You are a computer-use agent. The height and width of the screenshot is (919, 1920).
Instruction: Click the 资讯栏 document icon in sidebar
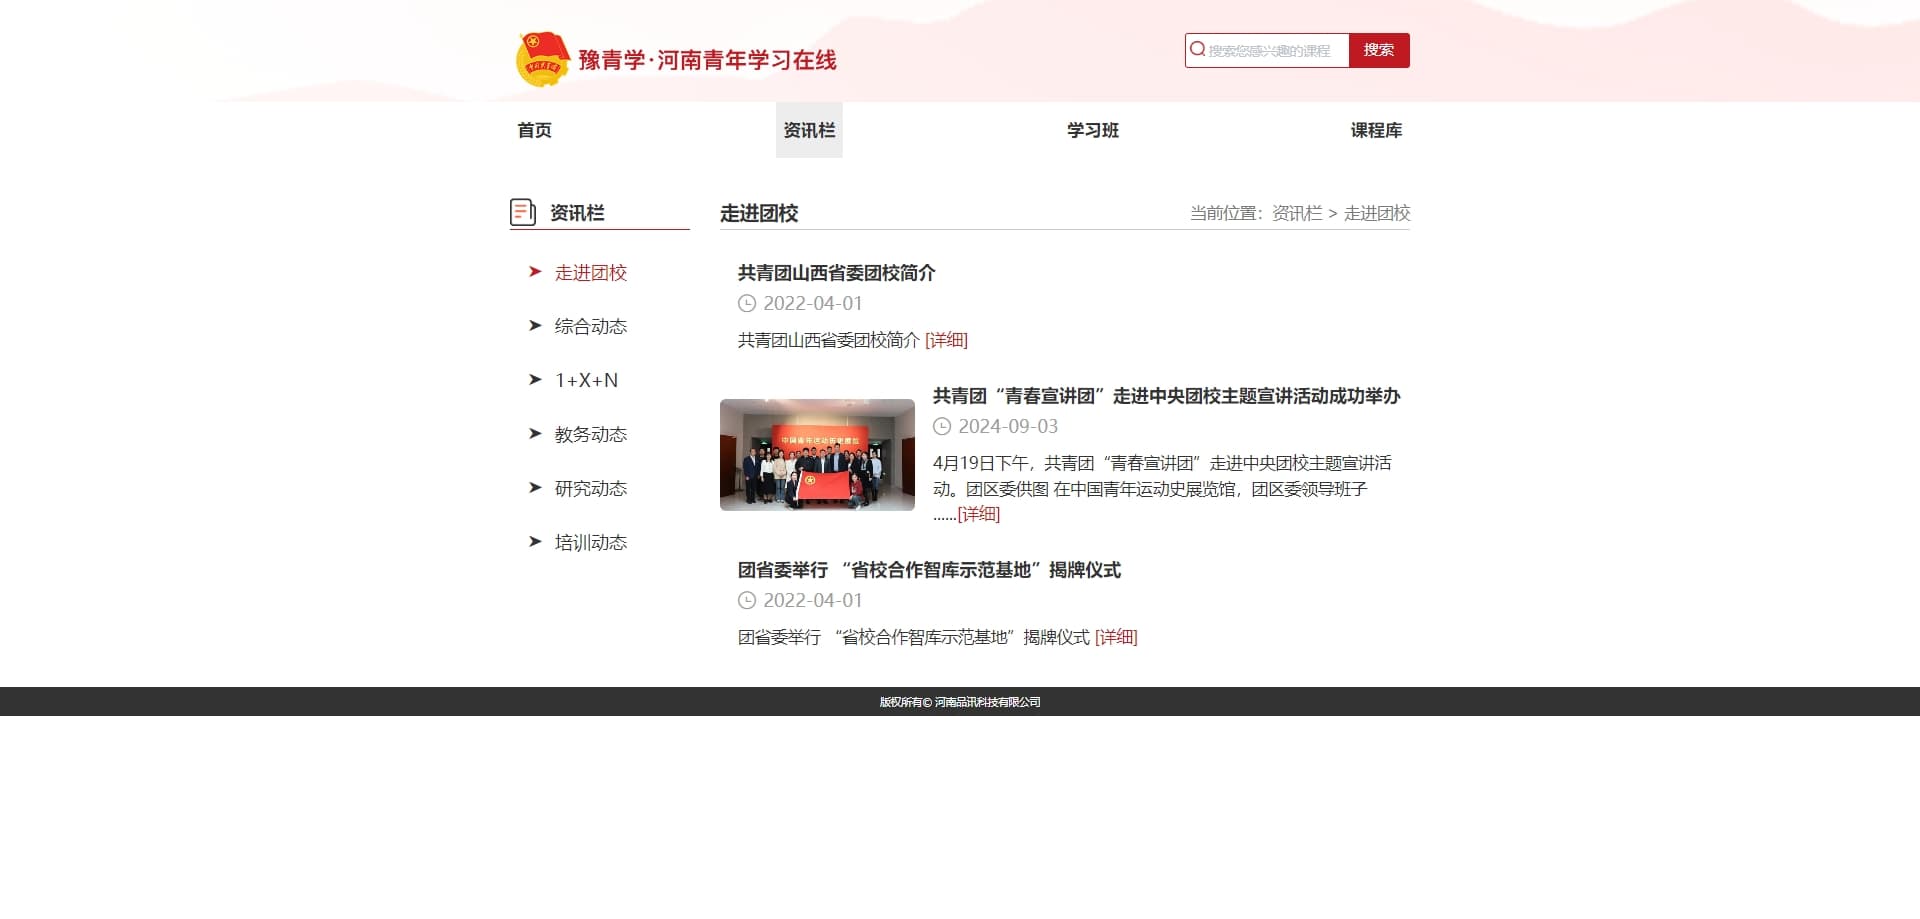522,212
